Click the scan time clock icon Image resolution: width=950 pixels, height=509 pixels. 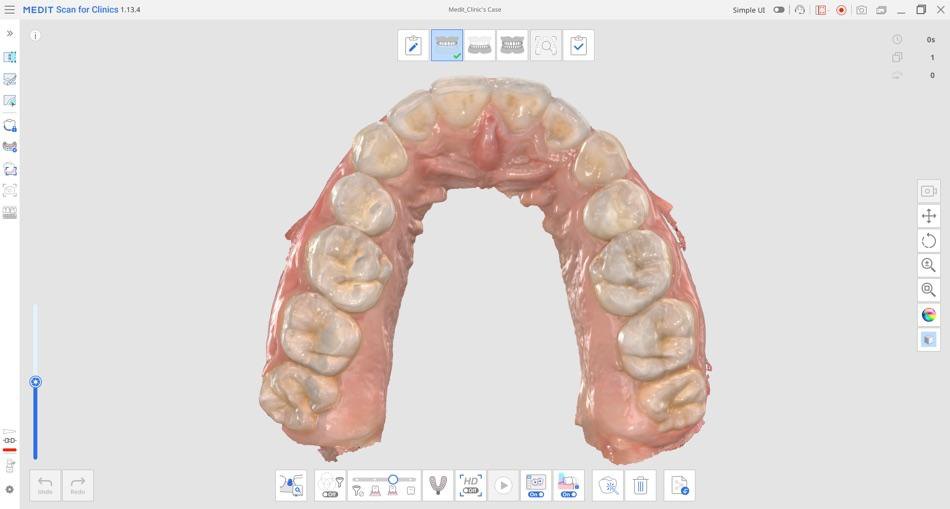[x=897, y=39]
